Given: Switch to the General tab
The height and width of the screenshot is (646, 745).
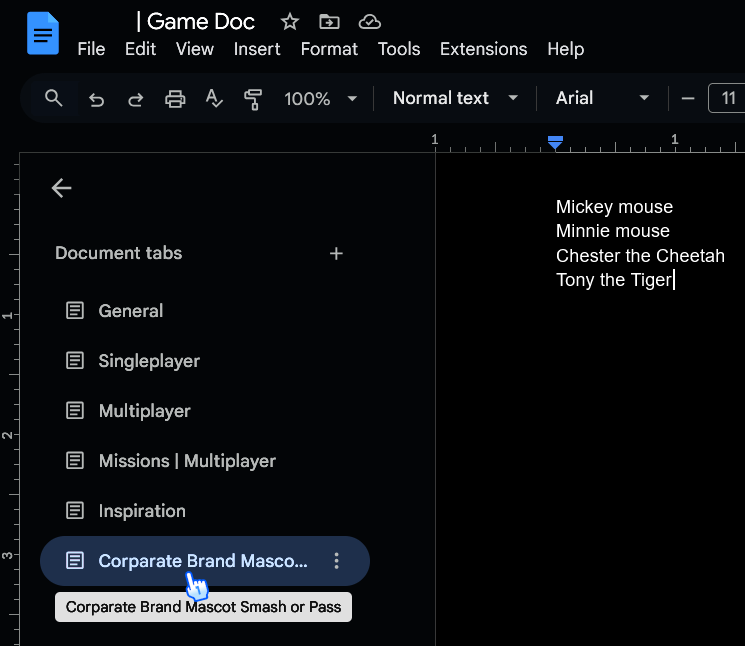Looking at the screenshot, I should [x=205, y=311].
